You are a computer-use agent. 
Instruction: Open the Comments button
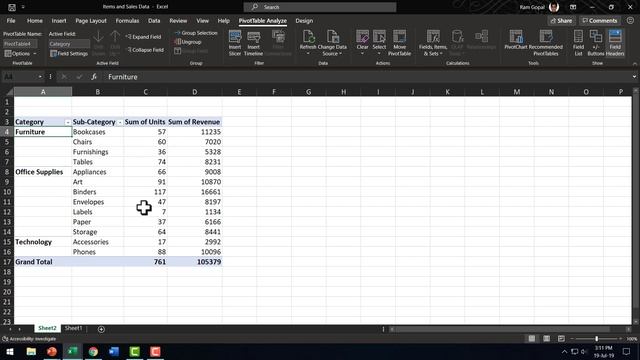point(600,21)
